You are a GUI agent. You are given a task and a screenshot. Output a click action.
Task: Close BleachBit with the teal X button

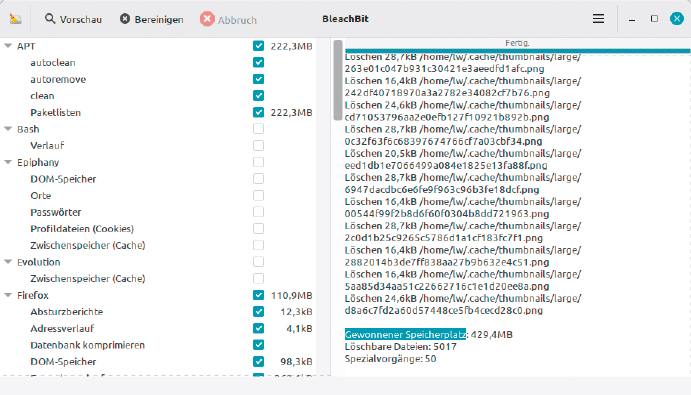pos(676,19)
